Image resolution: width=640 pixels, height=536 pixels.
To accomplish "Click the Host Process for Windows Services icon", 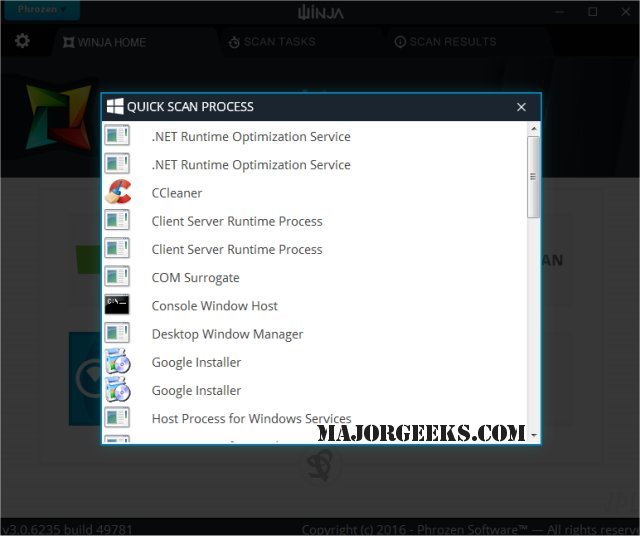I will point(117,417).
